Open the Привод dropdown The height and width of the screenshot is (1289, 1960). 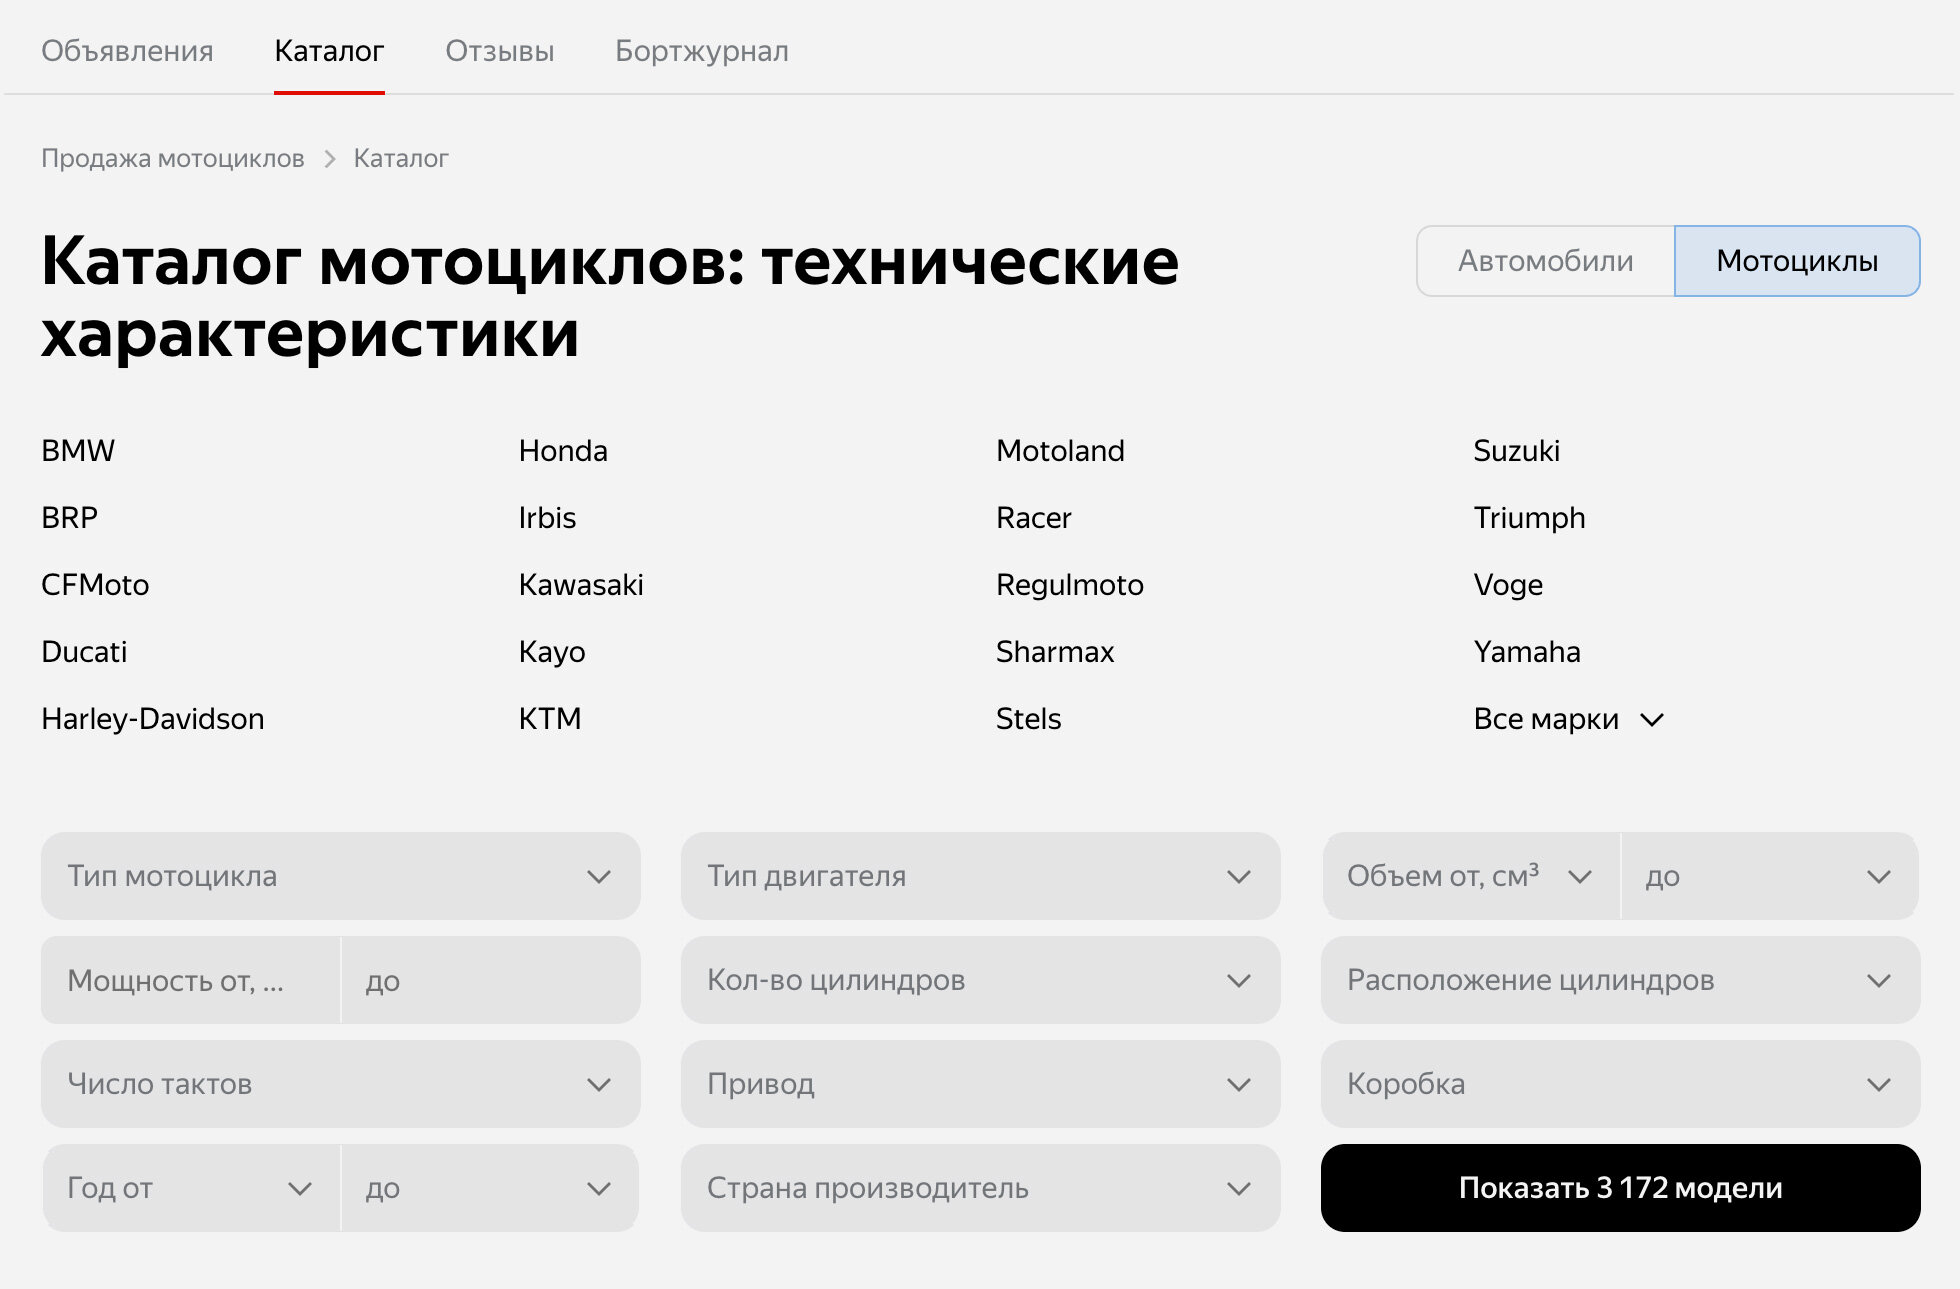[981, 1084]
